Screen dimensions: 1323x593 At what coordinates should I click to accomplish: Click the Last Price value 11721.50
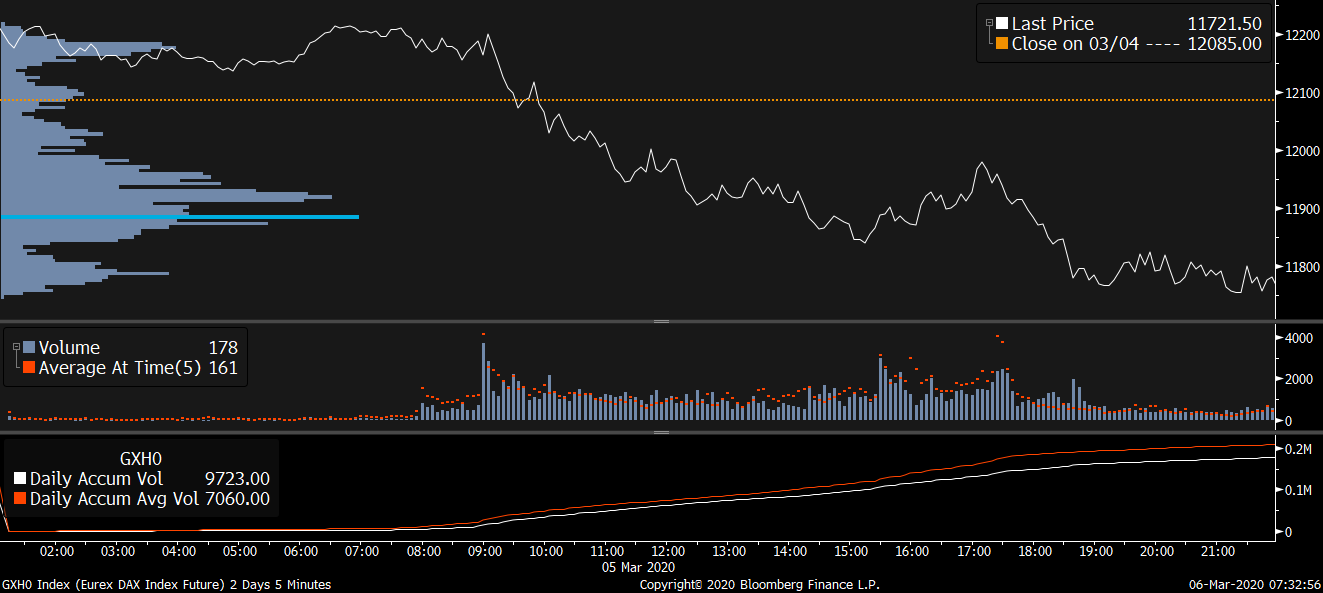[1224, 23]
